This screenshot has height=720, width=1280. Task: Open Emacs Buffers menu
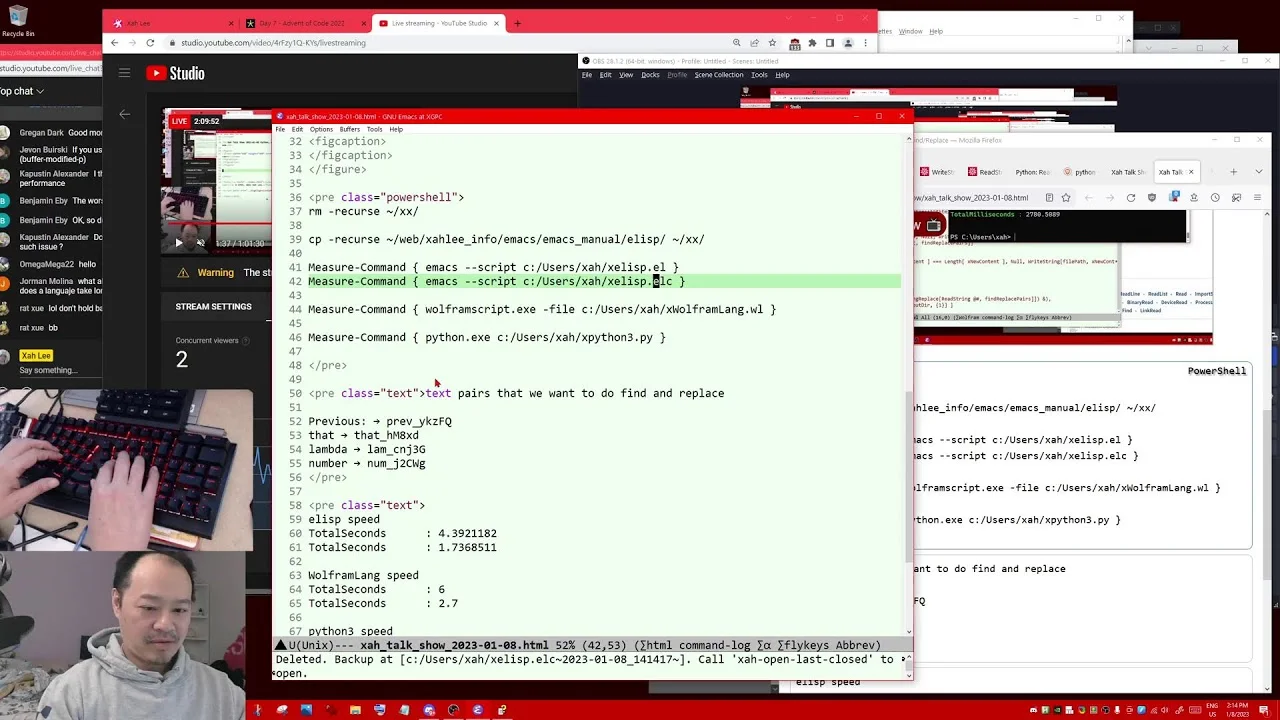pyautogui.click(x=349, y=129)
